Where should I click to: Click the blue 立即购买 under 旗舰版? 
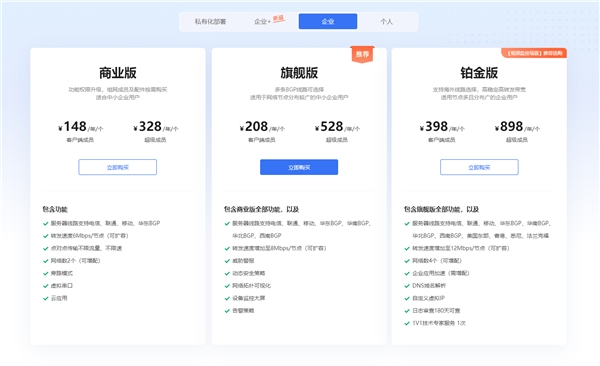(x=299, y=167)
